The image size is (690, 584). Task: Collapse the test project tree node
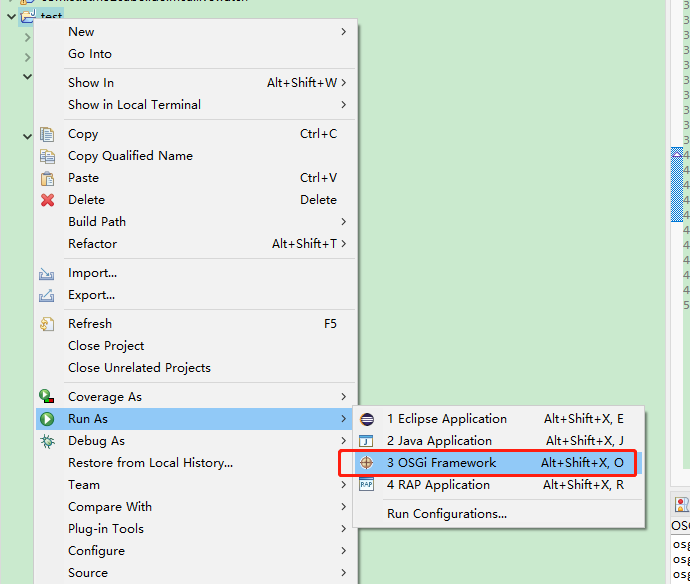coord(11,17)
